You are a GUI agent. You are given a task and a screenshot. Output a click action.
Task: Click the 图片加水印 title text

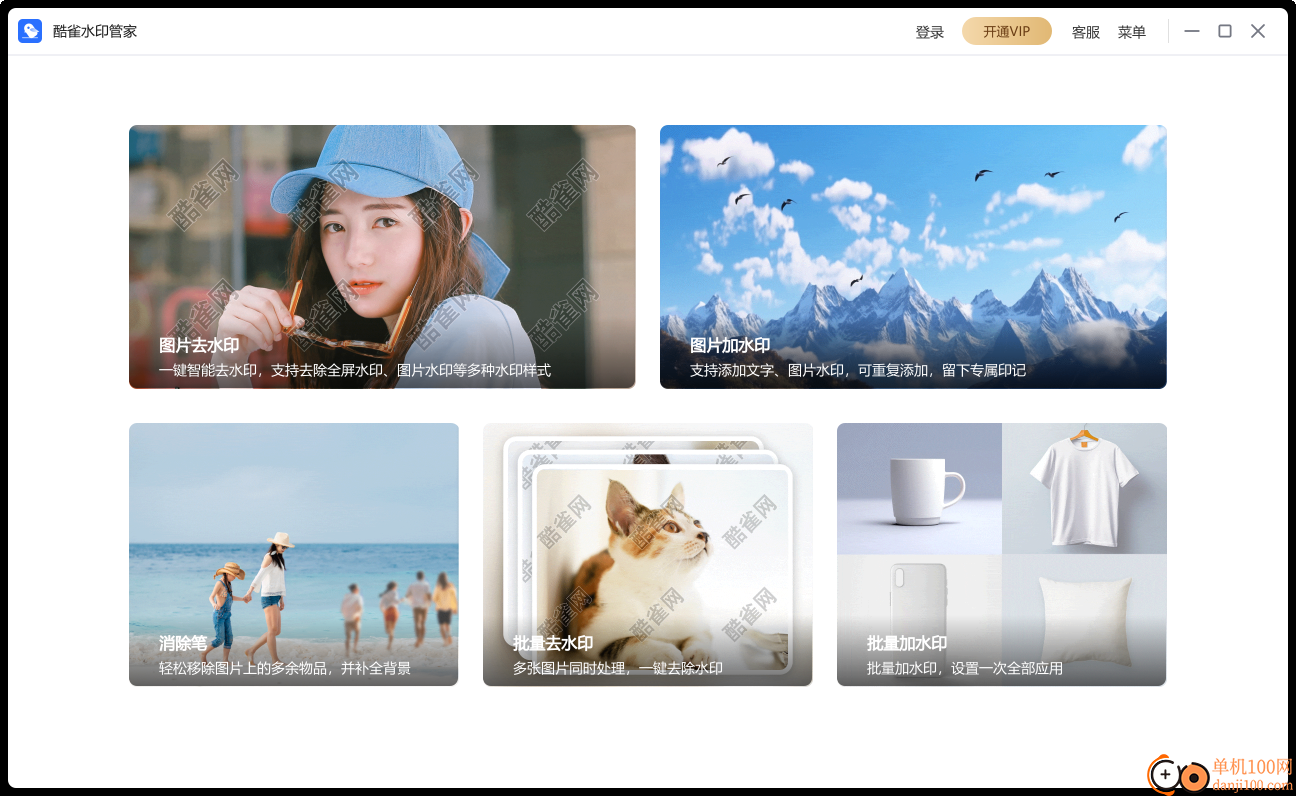[730, 345]
